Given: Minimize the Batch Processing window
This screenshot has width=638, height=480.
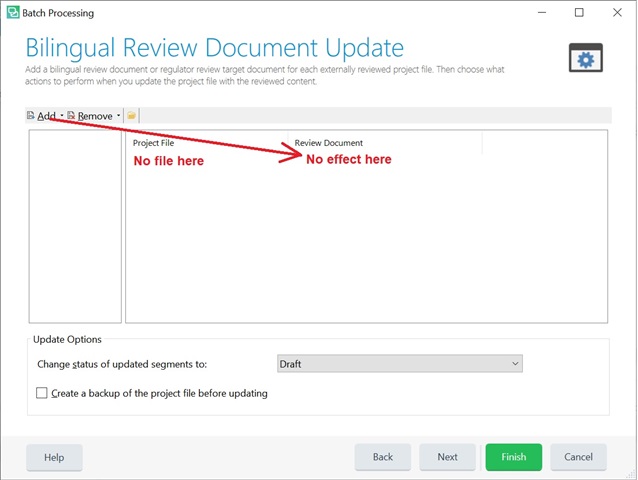Looking at the screenshot, I should [542, 13].
